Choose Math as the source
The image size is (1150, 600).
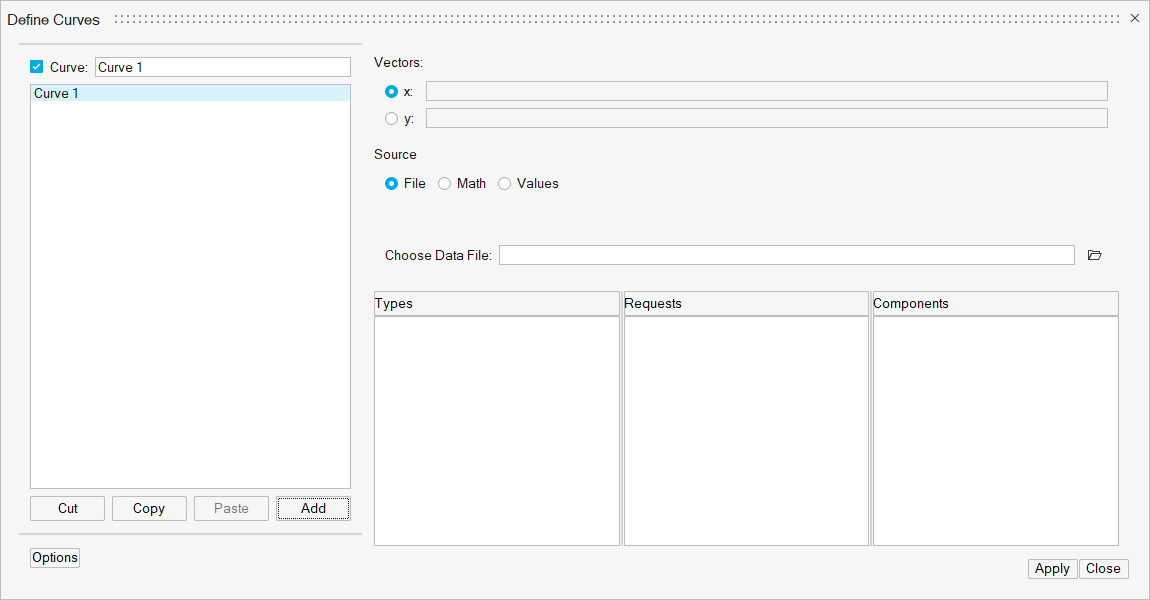tap(445, 184)
